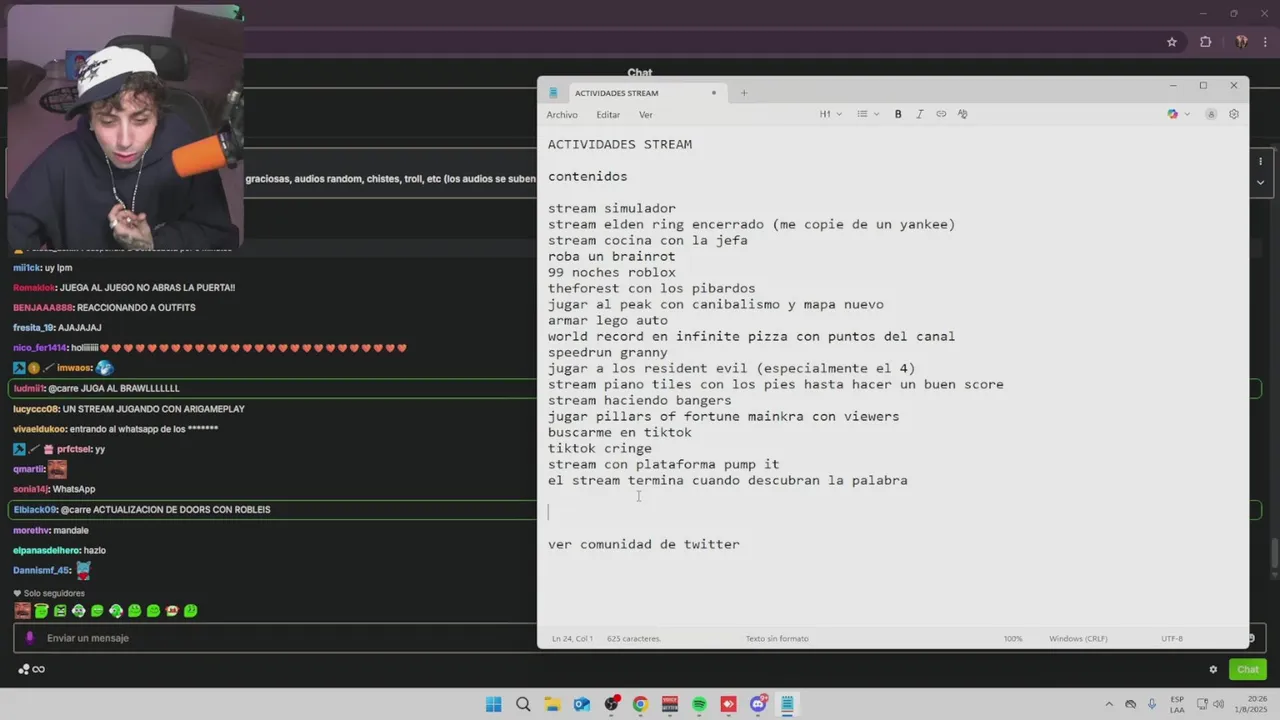
Task: Bookmark page with browser star icon
Action: point(1172,42)
